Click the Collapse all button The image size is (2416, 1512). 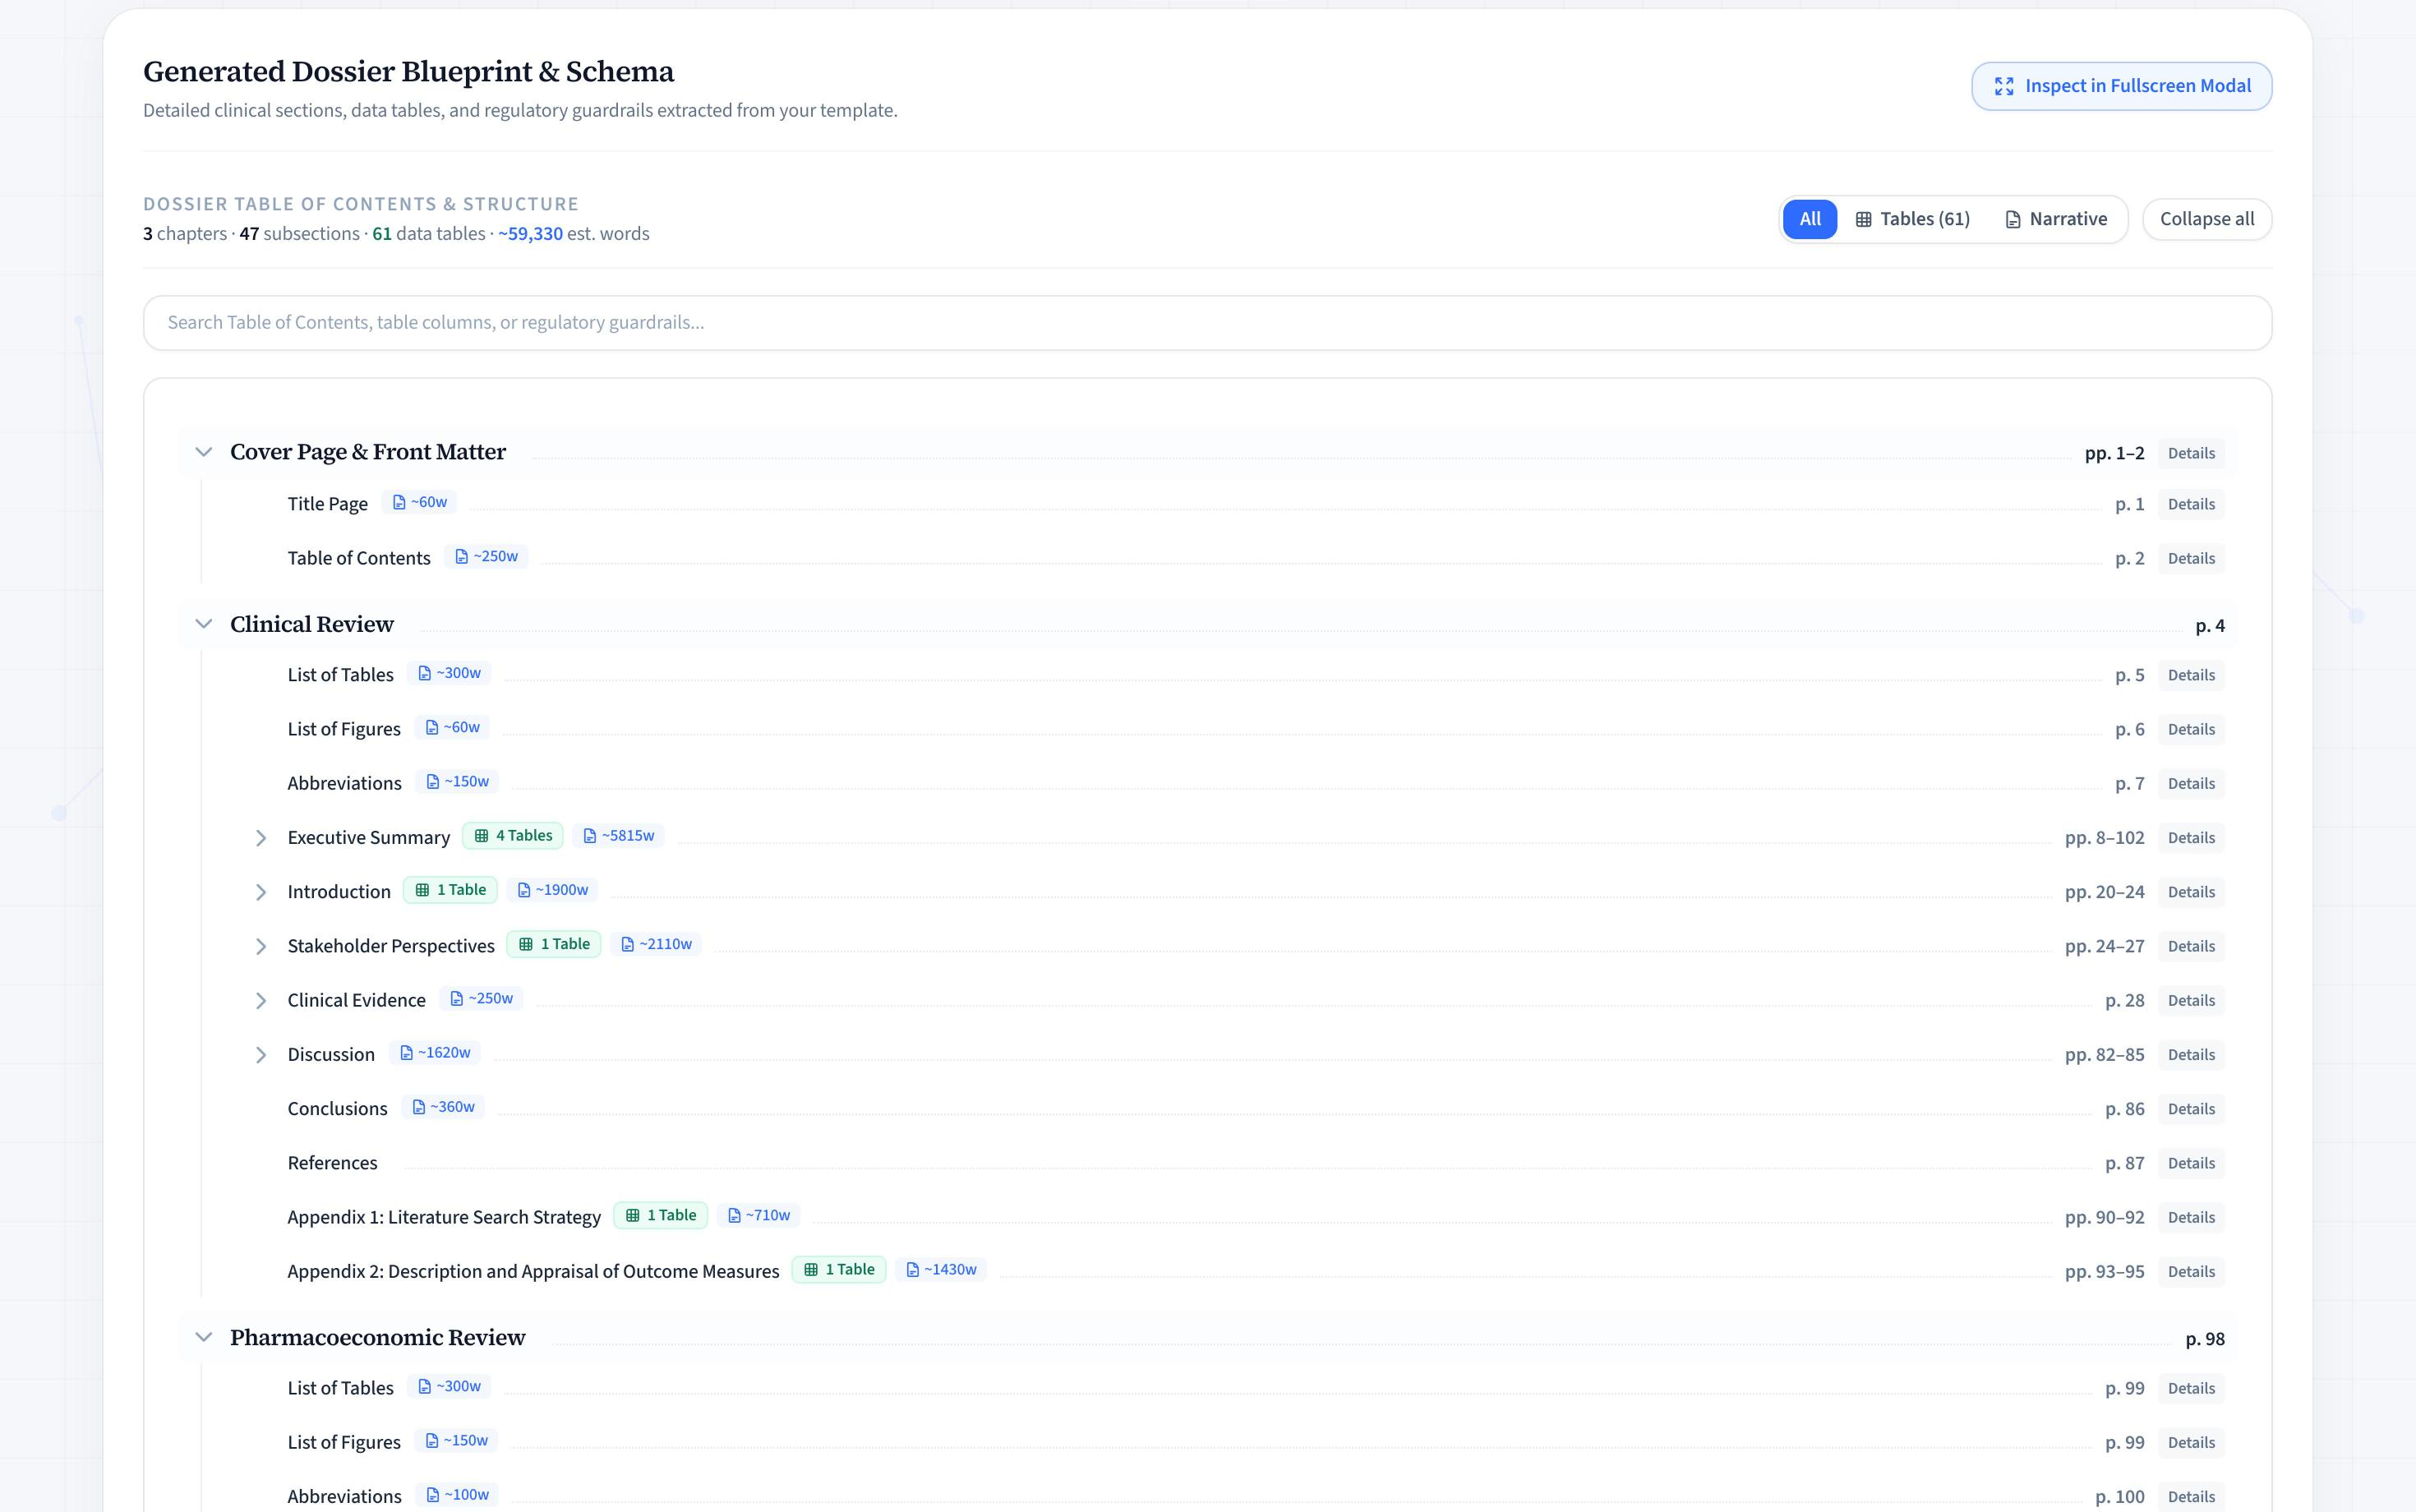coord(2207,219)
